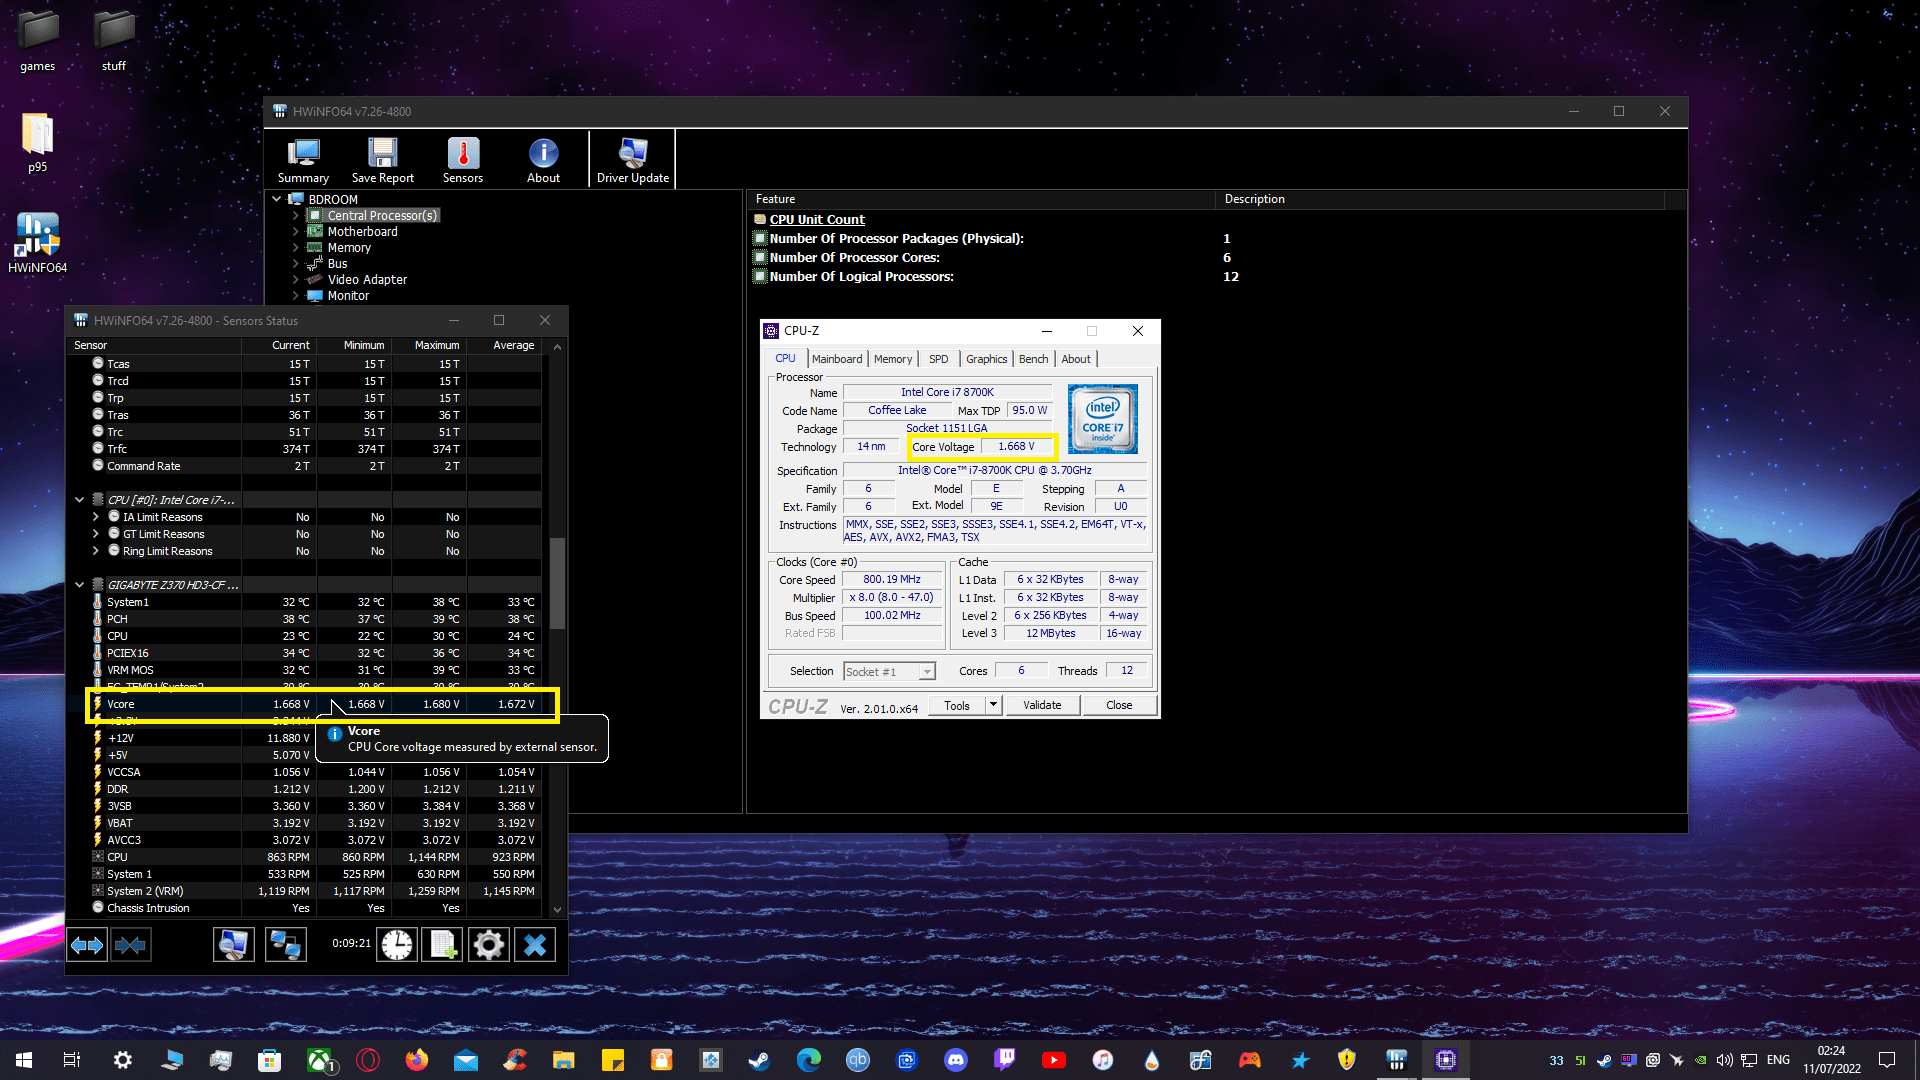
Task: Collapse the GIGABYTE Z370 HD3 sensor group
Action: (80, 585)
